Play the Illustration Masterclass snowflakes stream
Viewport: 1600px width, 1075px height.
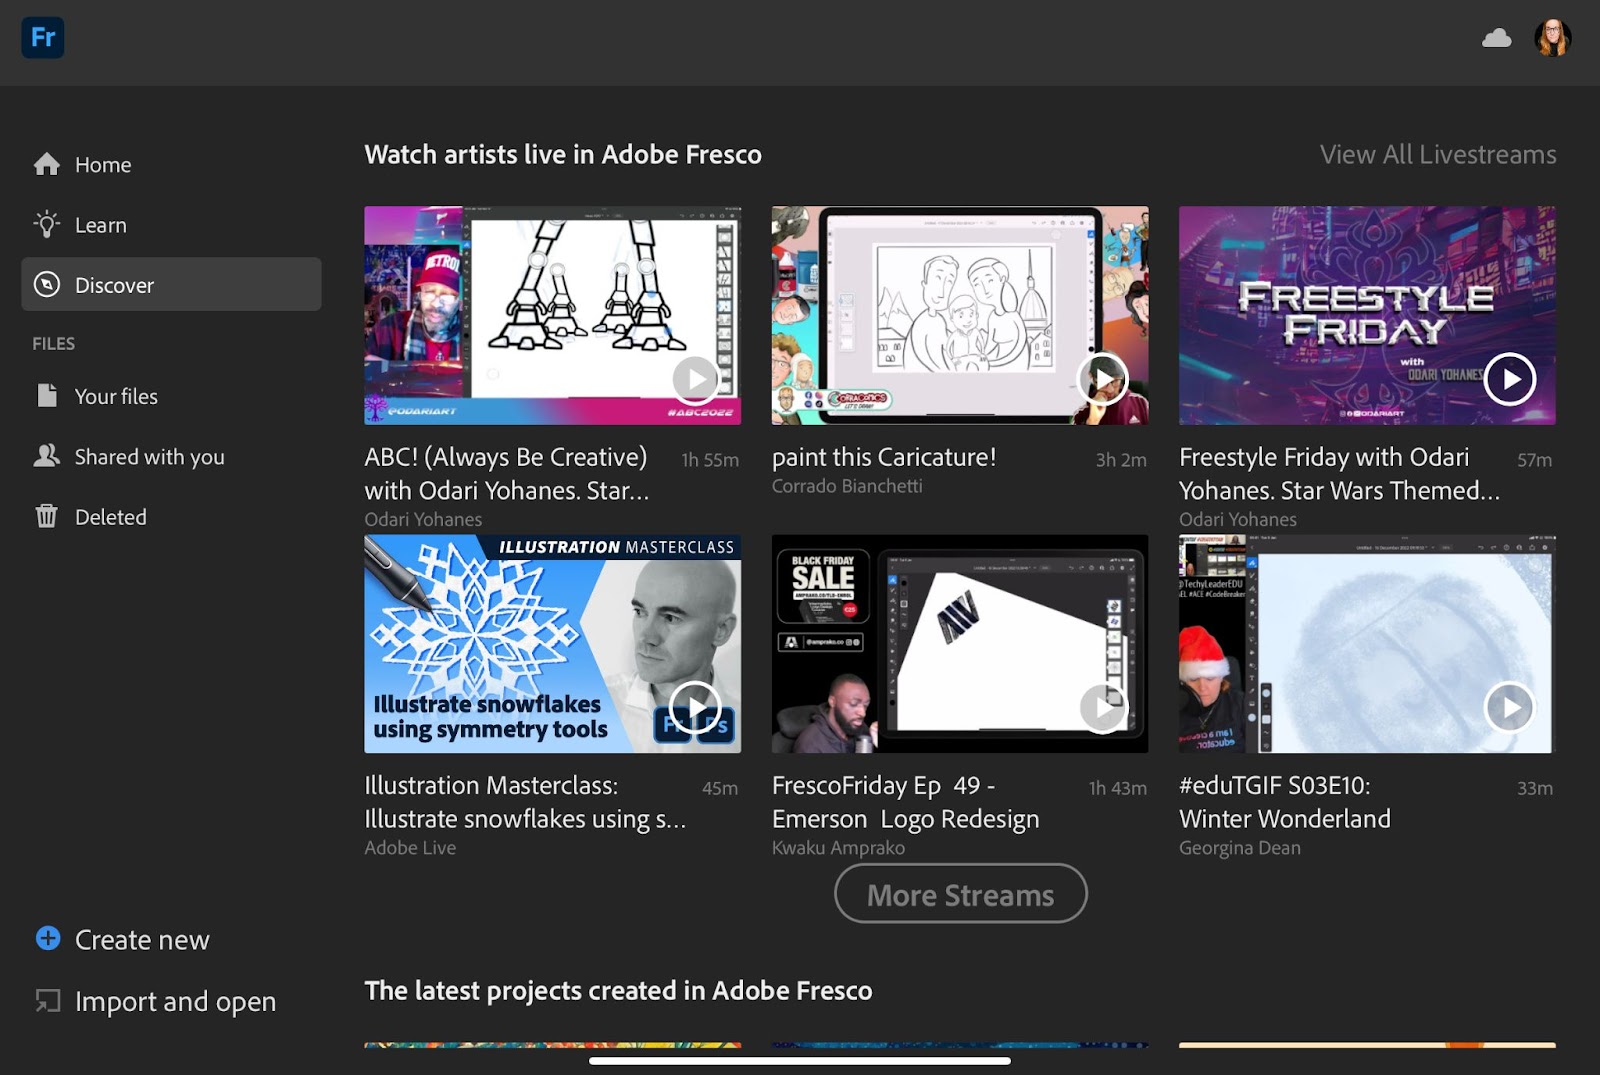[695, 707]
